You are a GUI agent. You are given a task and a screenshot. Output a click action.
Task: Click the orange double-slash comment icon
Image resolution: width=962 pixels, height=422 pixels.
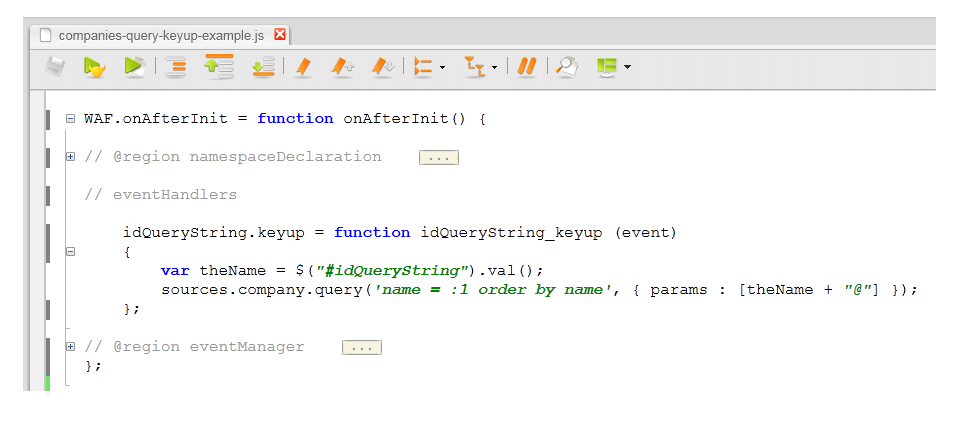[x=527, y=67]
